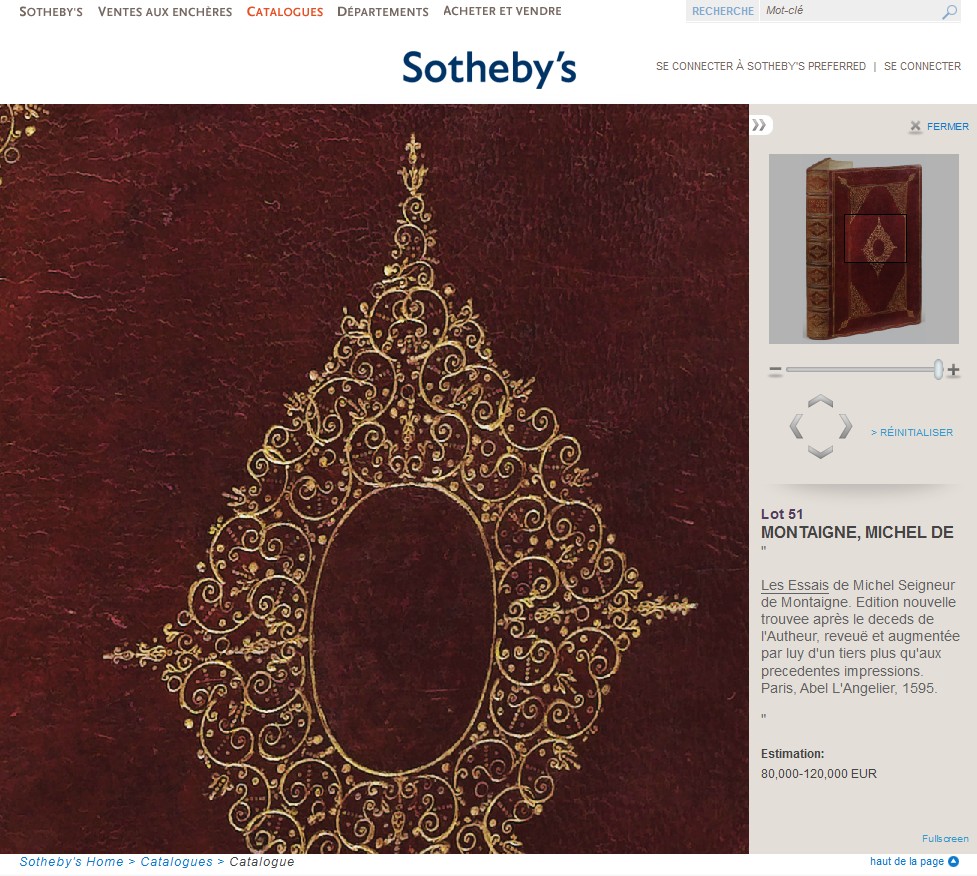This screenshot has height=876, width=977.
Task: Go to haut de la page
Action: click(x=914, y=861)
